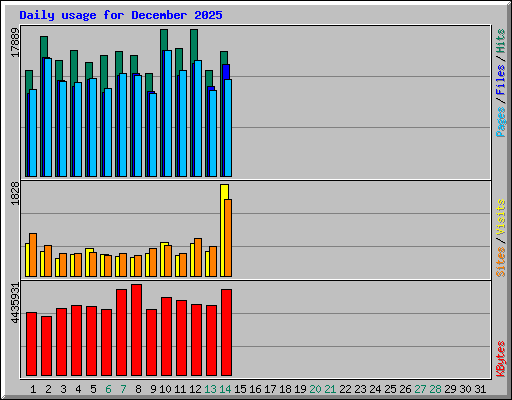Click the orange Sites bar for day 14

(x=228, y=238)
